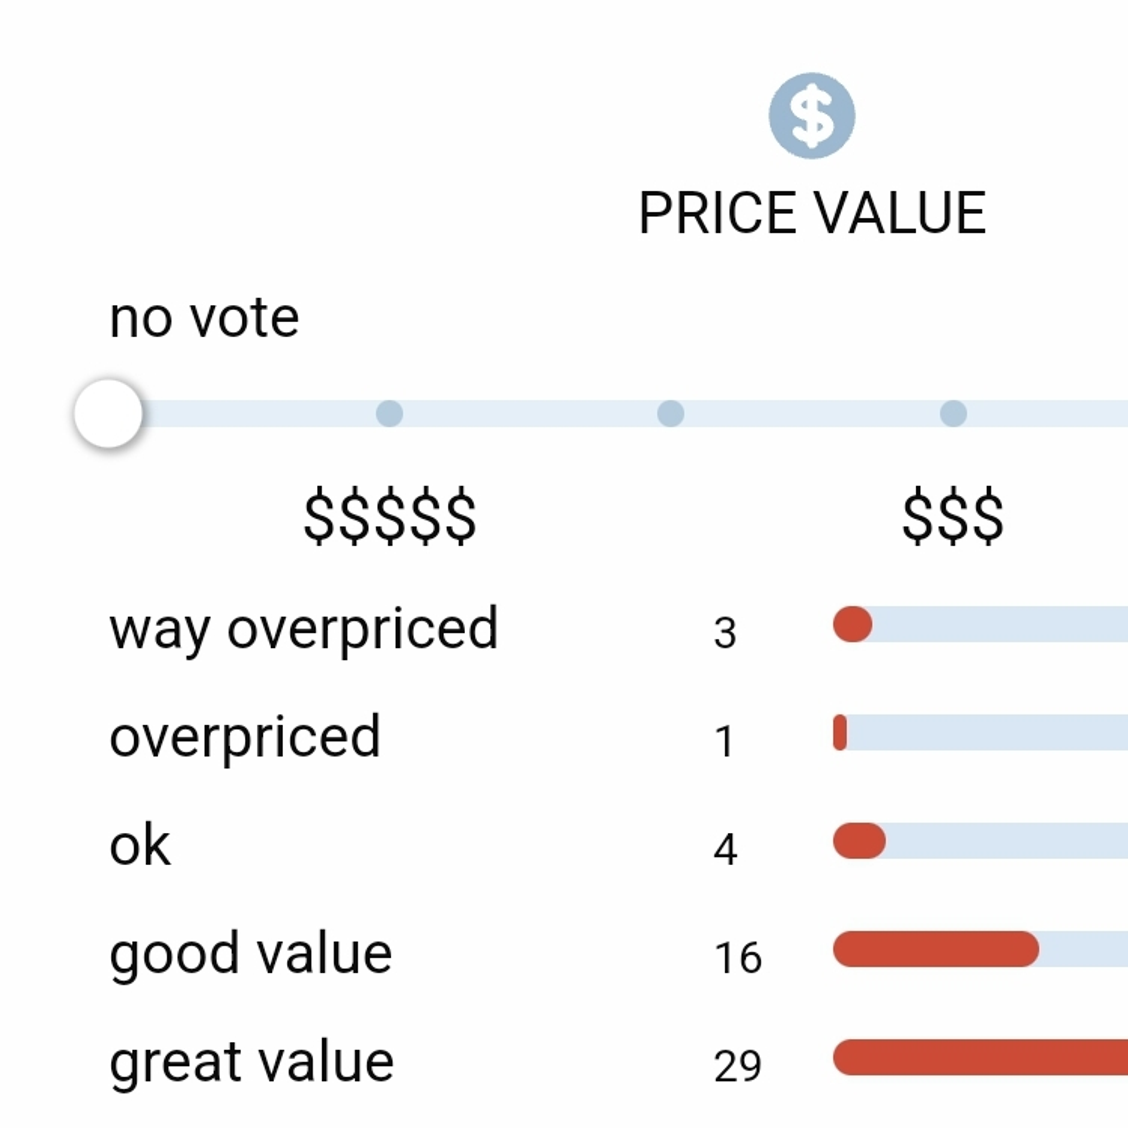Click the $$$ price label
Viewport: 1128px width, 1128px height.
click(x=953, y=516)
